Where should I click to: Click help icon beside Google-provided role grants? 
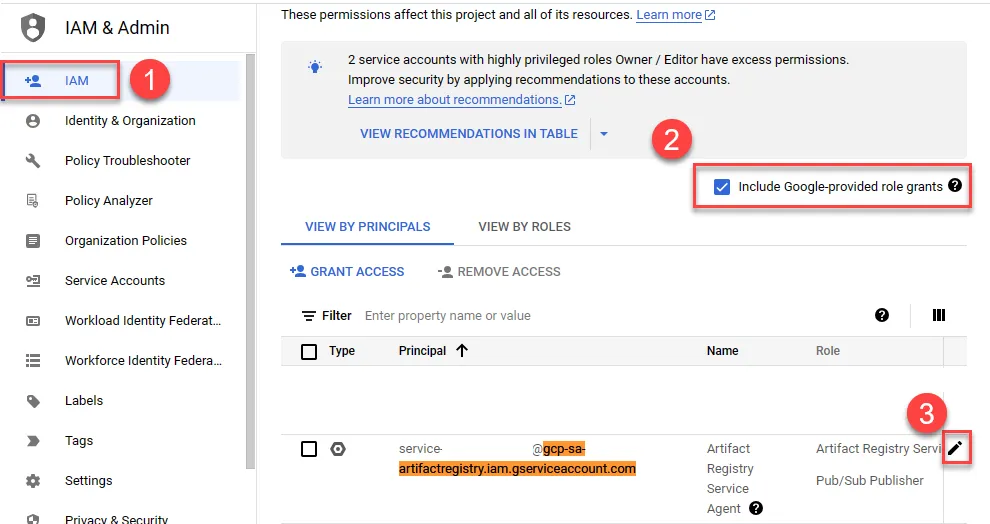[x=955, y=185]
